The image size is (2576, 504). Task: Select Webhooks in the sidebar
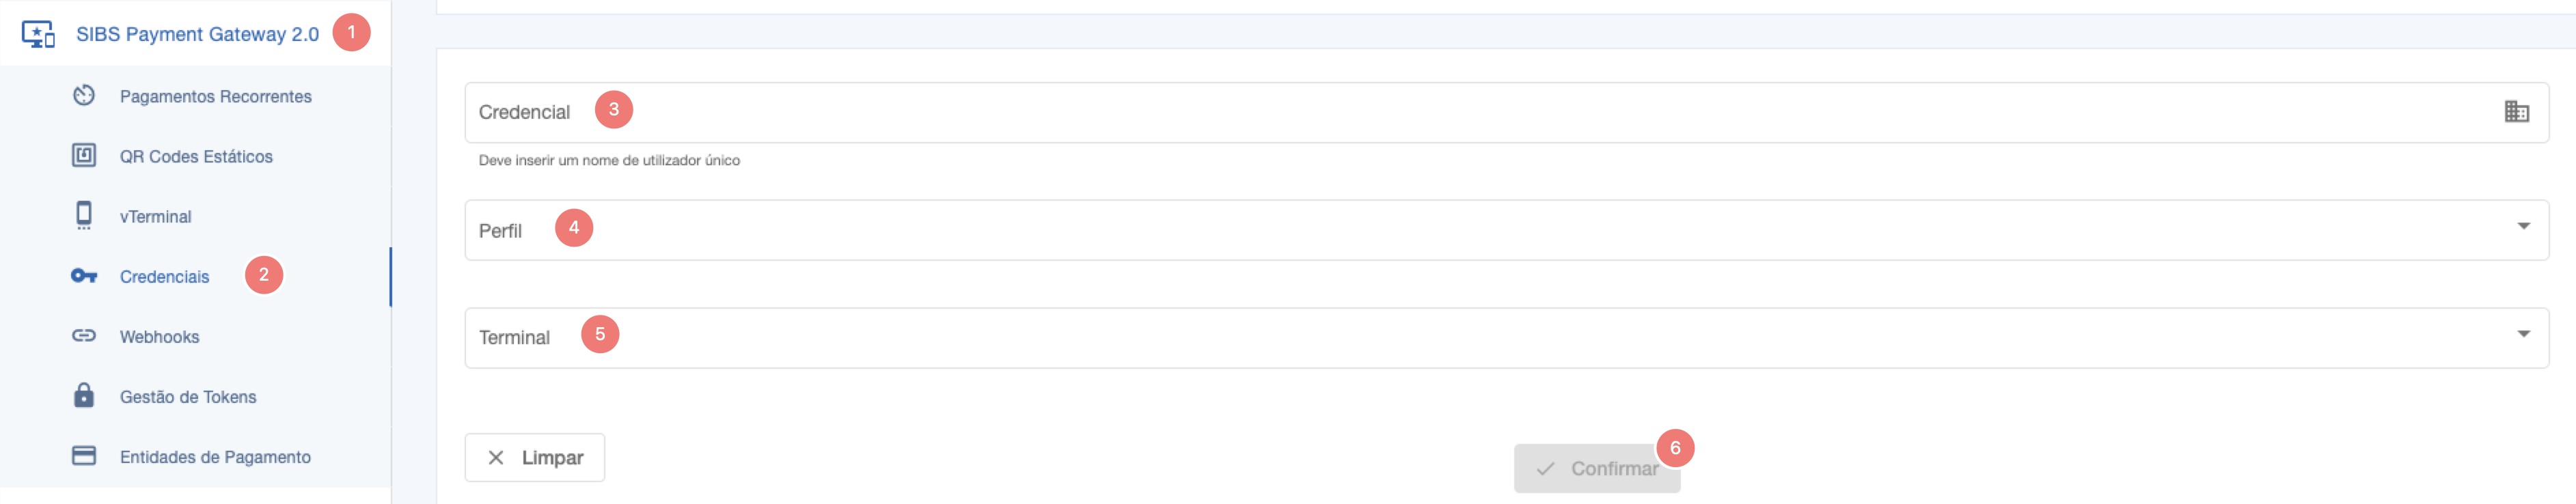click(159, 337)
